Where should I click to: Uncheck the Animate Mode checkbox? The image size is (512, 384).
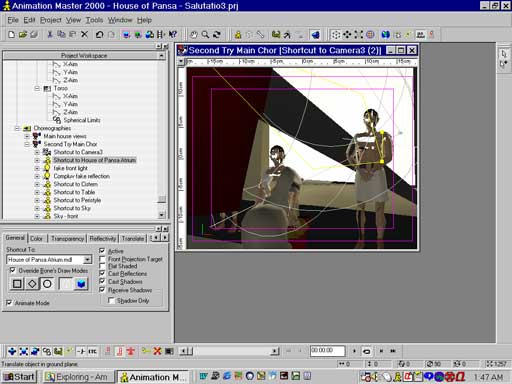pos(9,303)
